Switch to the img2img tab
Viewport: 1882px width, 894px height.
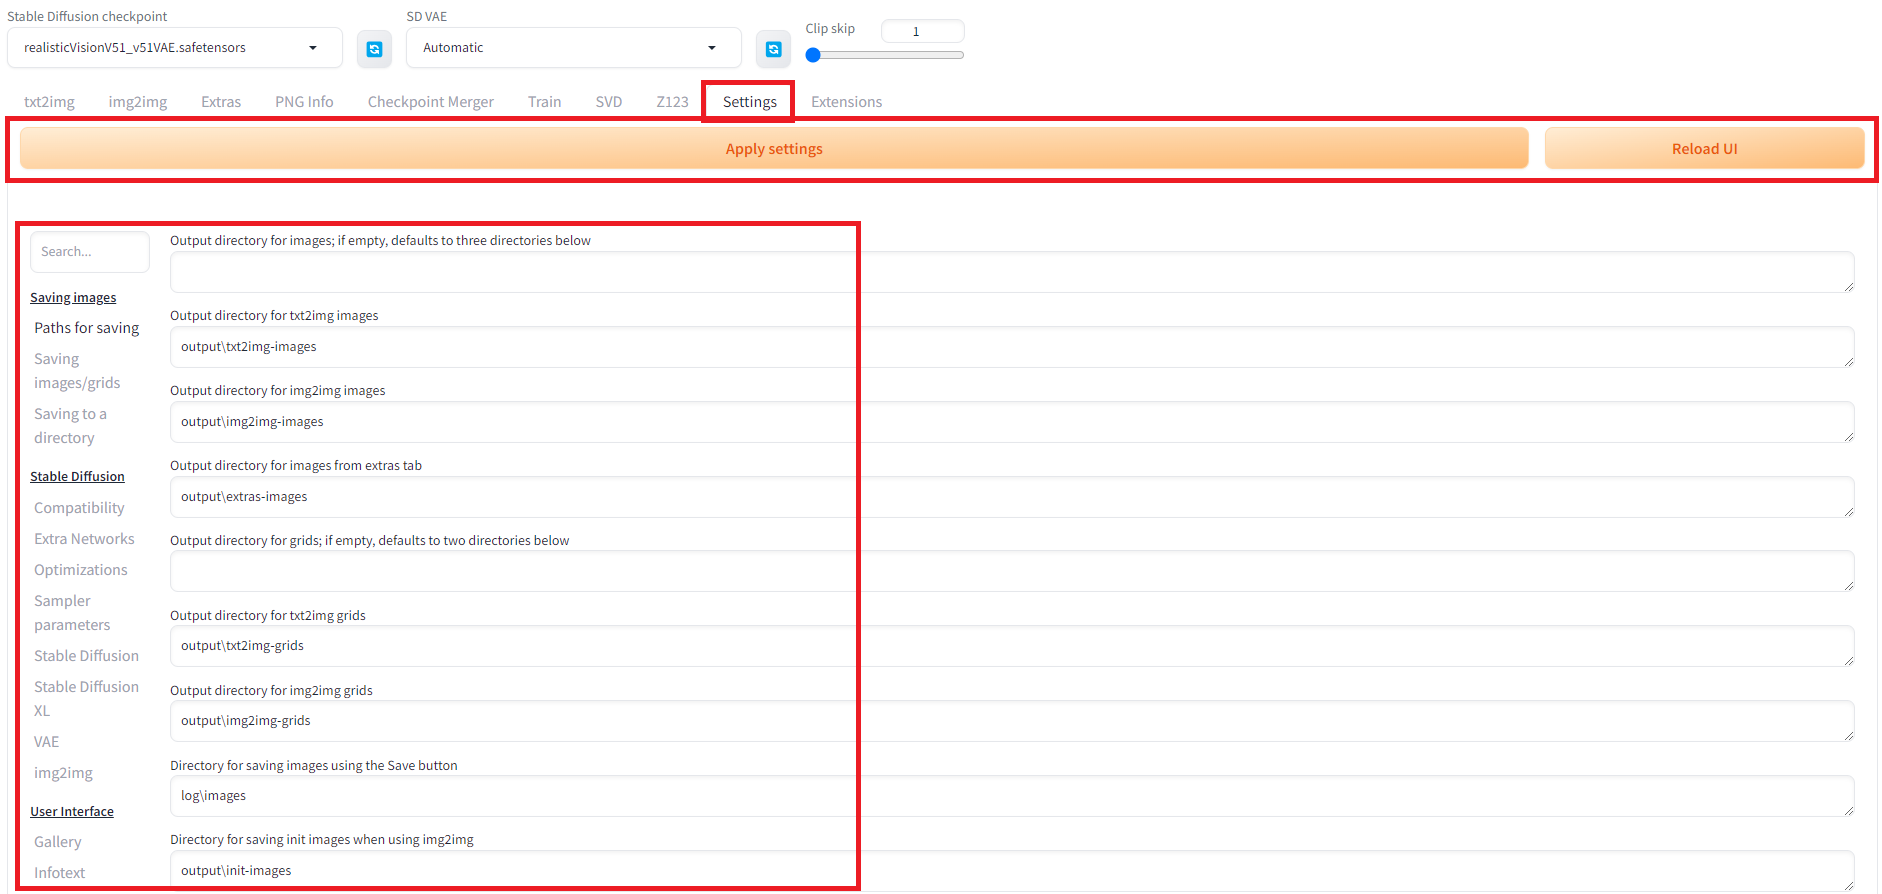[138, 102]
